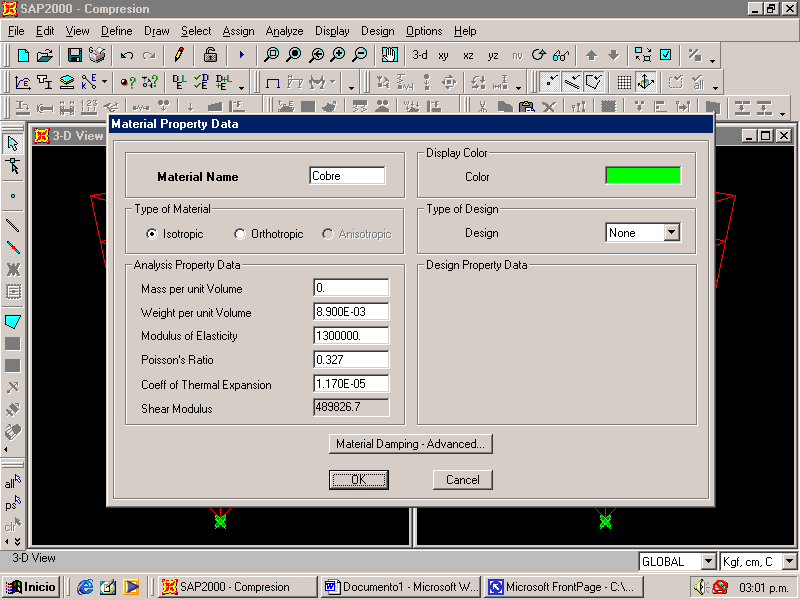Click the previous selection 'ps' tool

[13, 504]
